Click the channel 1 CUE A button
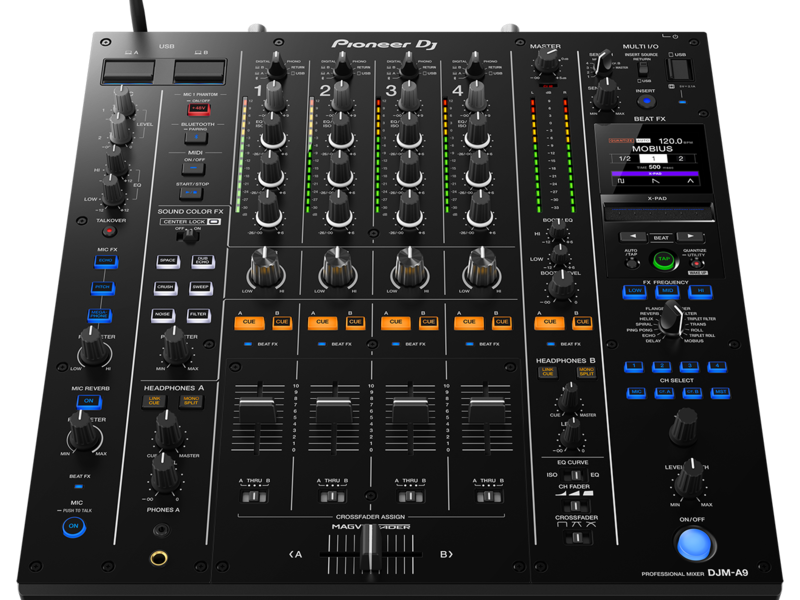This screenshot has width=800, height=600. tap(249, 322)
